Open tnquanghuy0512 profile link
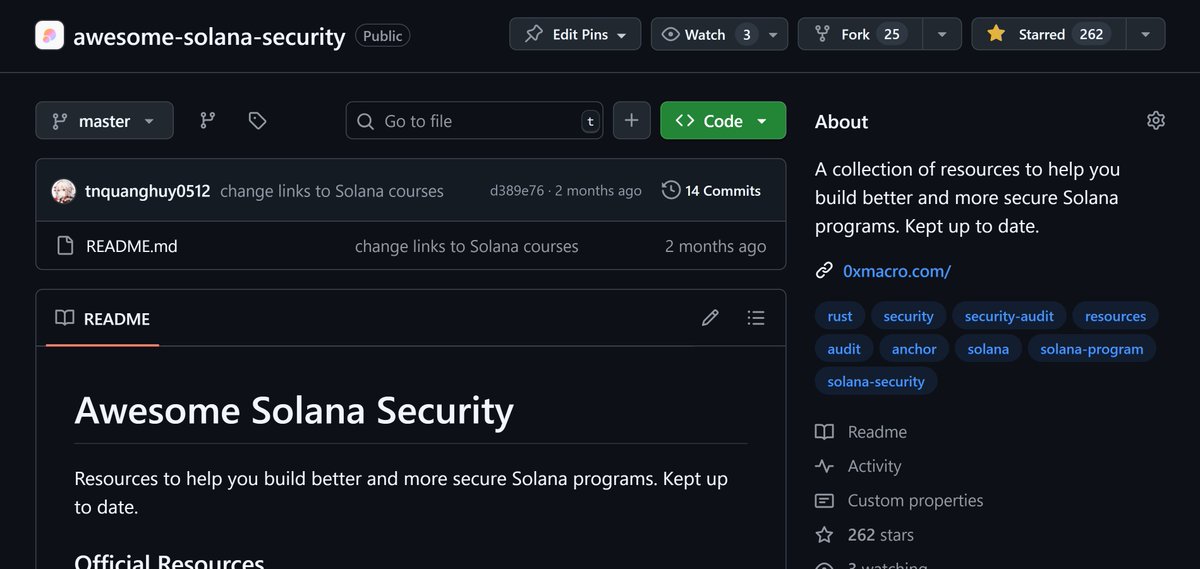The image size is (1200, 569). coord(147,191)
